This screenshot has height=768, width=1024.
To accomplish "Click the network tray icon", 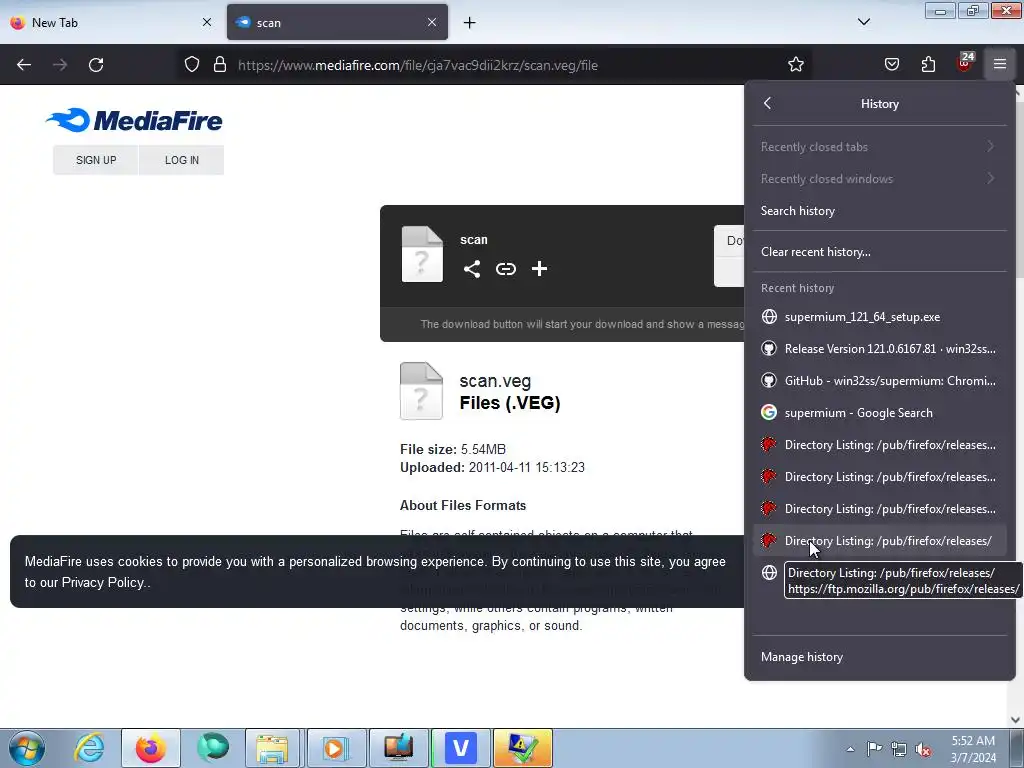I will coord(899,749).
